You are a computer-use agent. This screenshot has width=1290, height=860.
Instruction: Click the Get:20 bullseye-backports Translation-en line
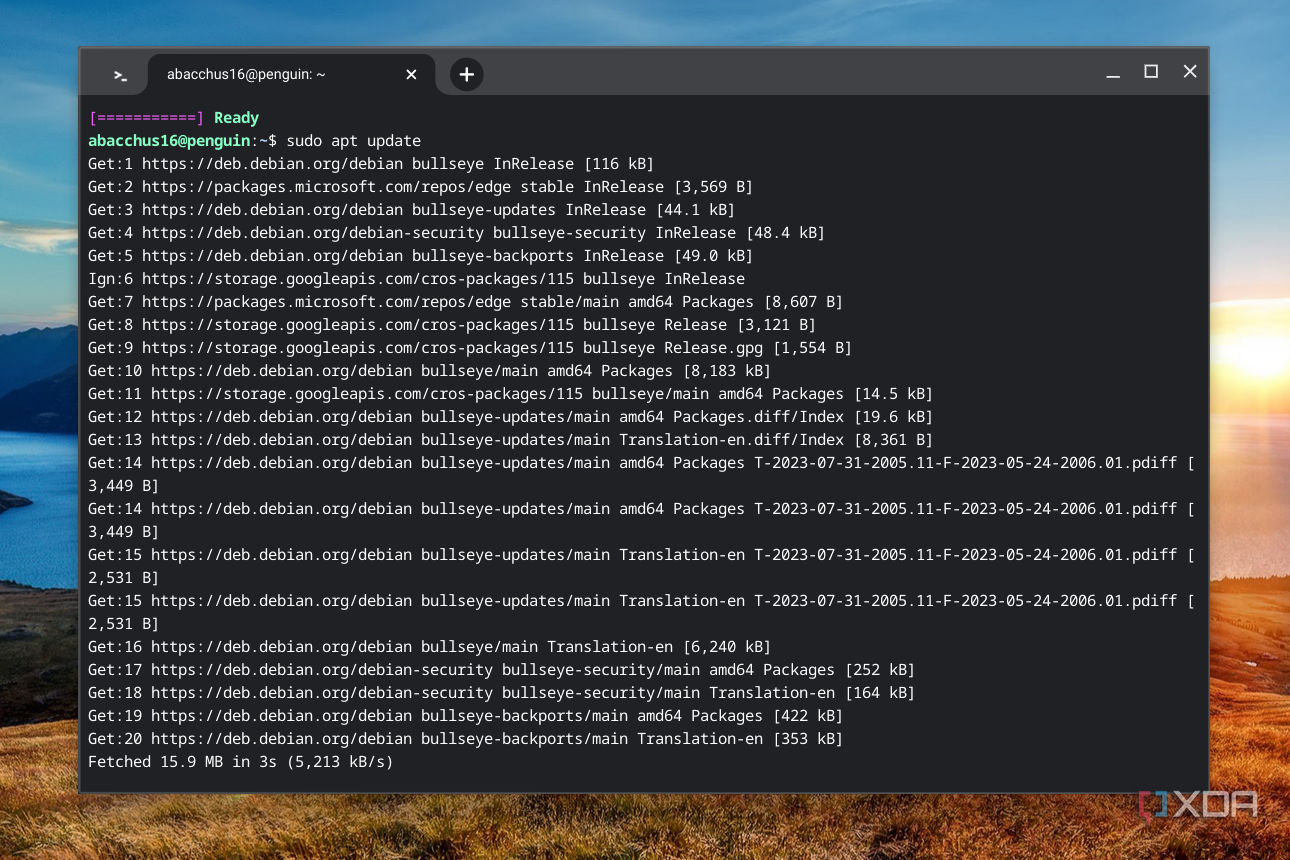[465, 739]
